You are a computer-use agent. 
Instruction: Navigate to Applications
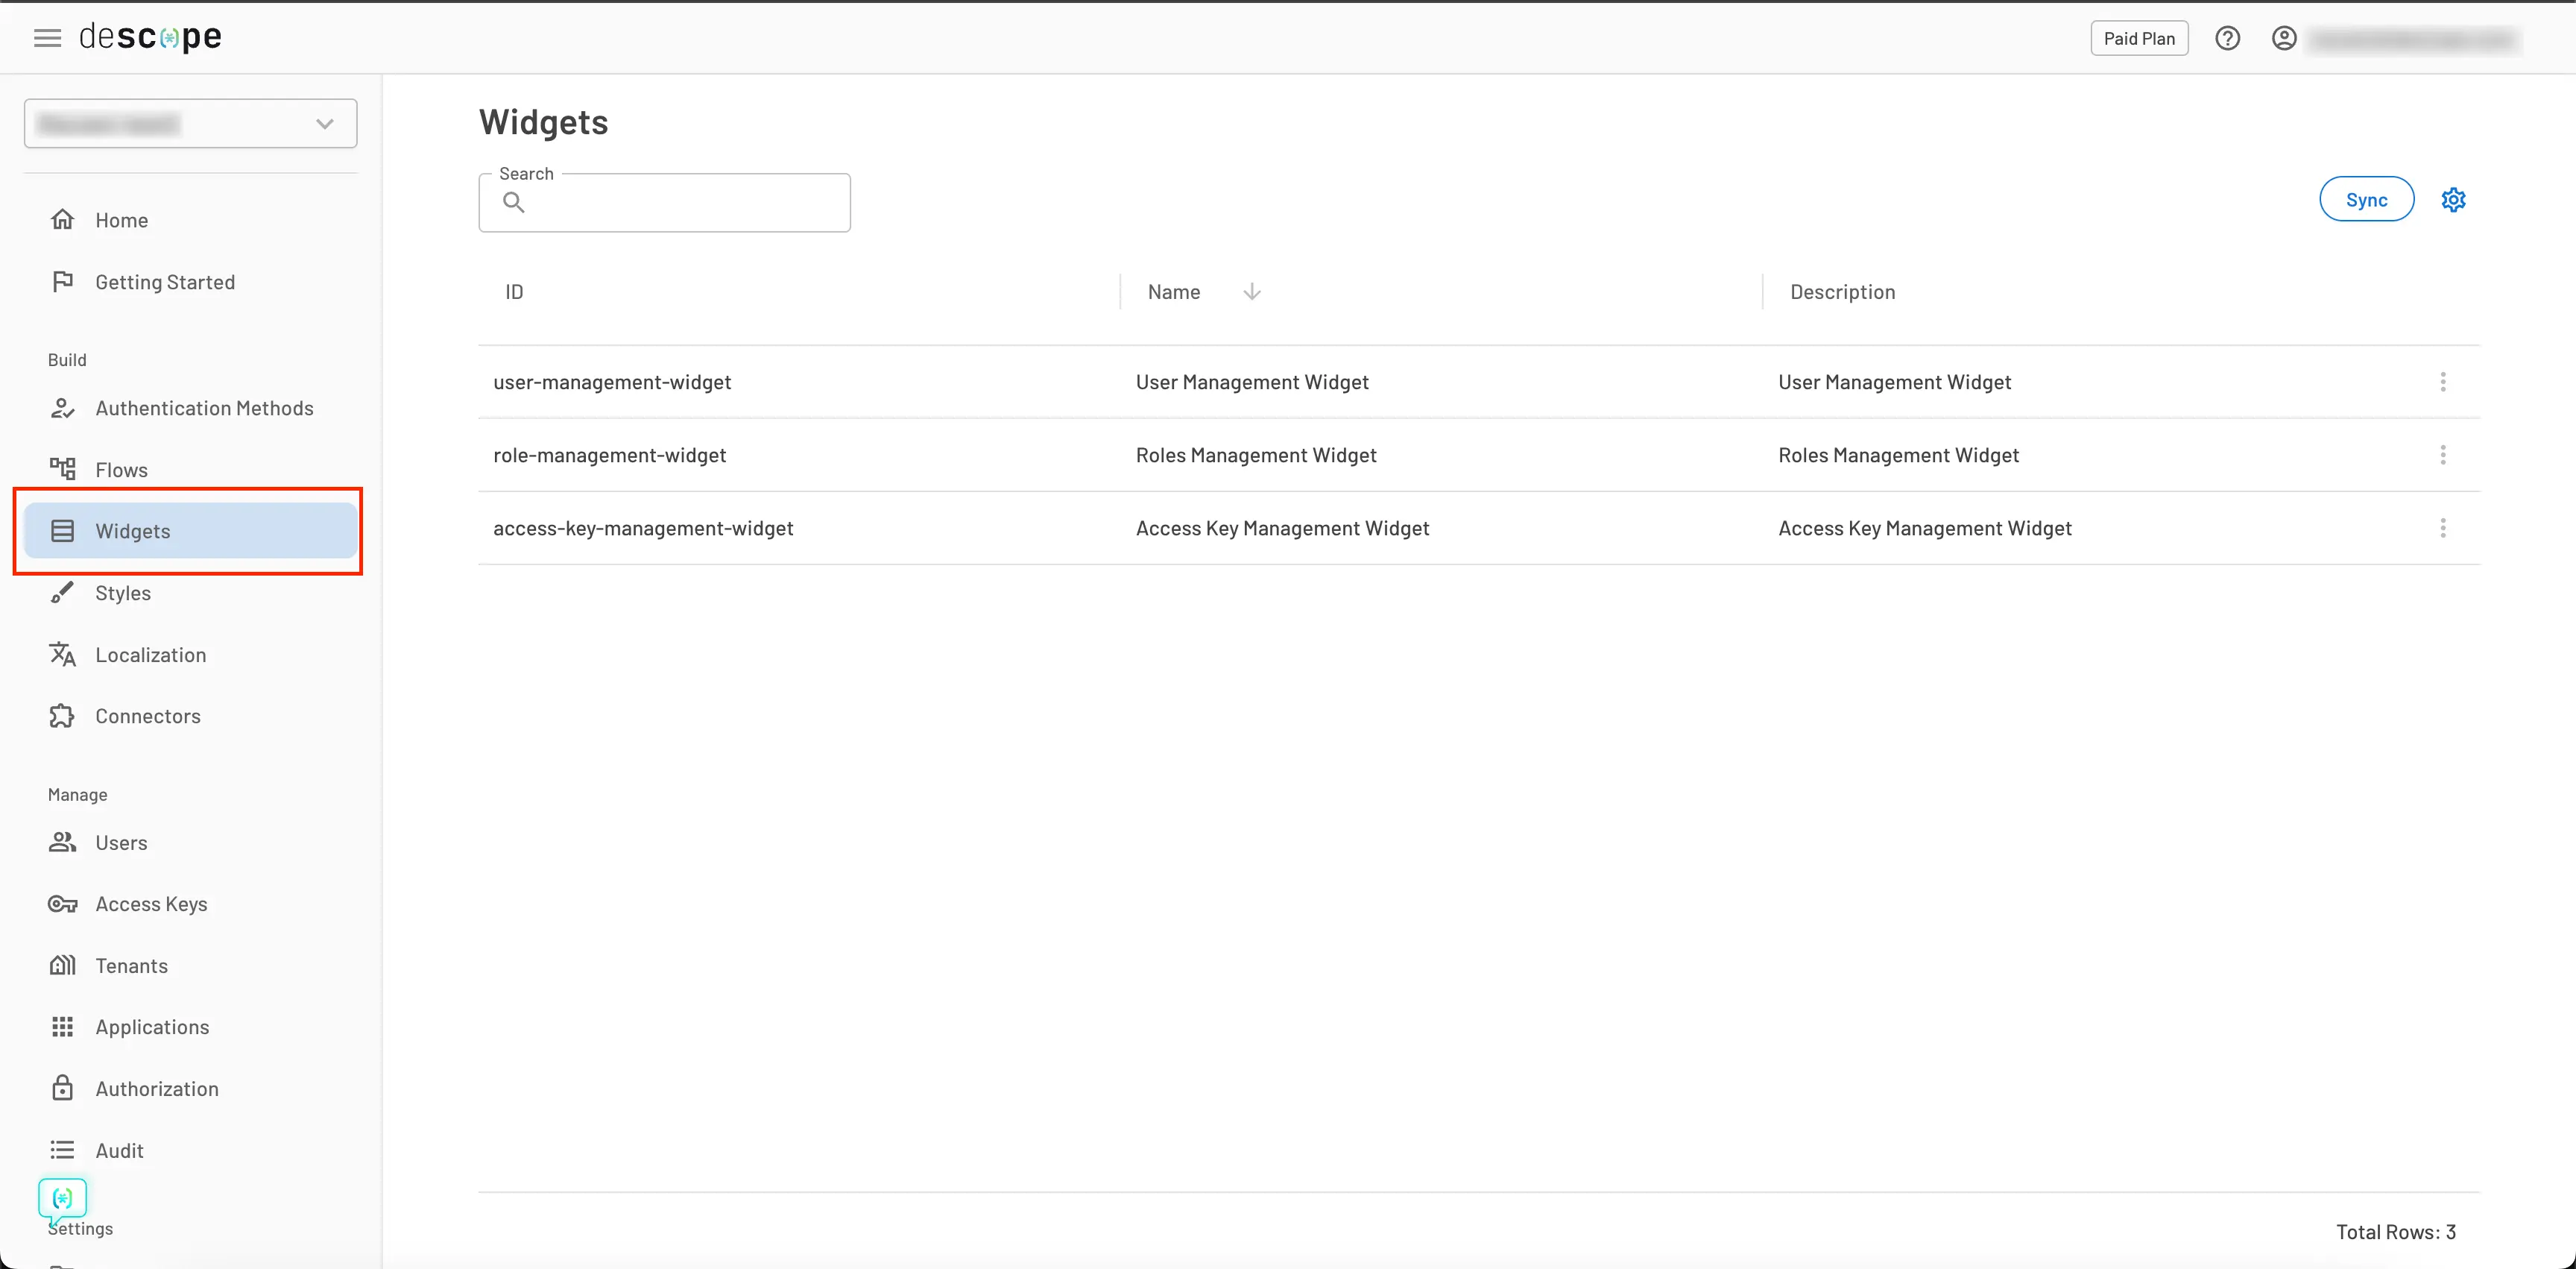click(x=152, y=1027)
